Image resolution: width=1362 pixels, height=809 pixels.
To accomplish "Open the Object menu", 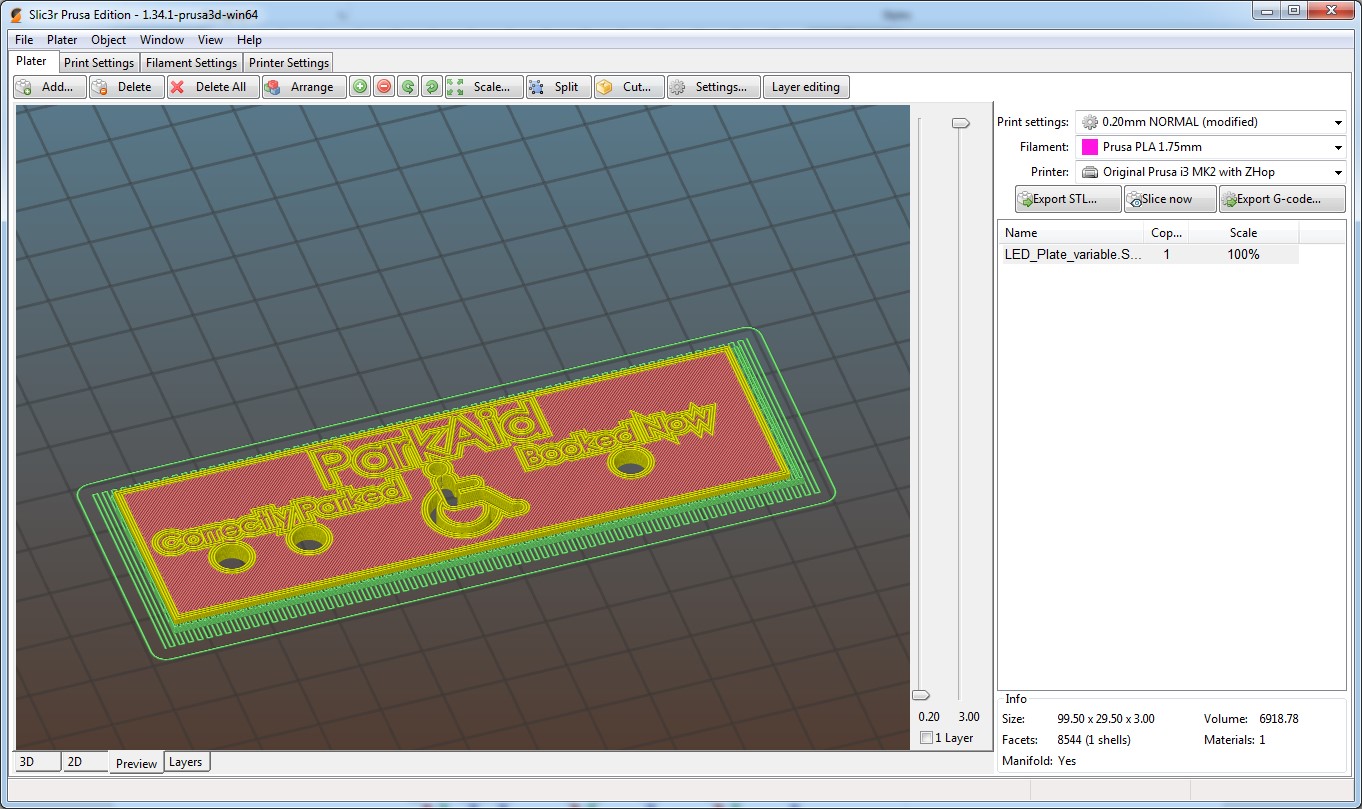I will click(x=108, y=40).
